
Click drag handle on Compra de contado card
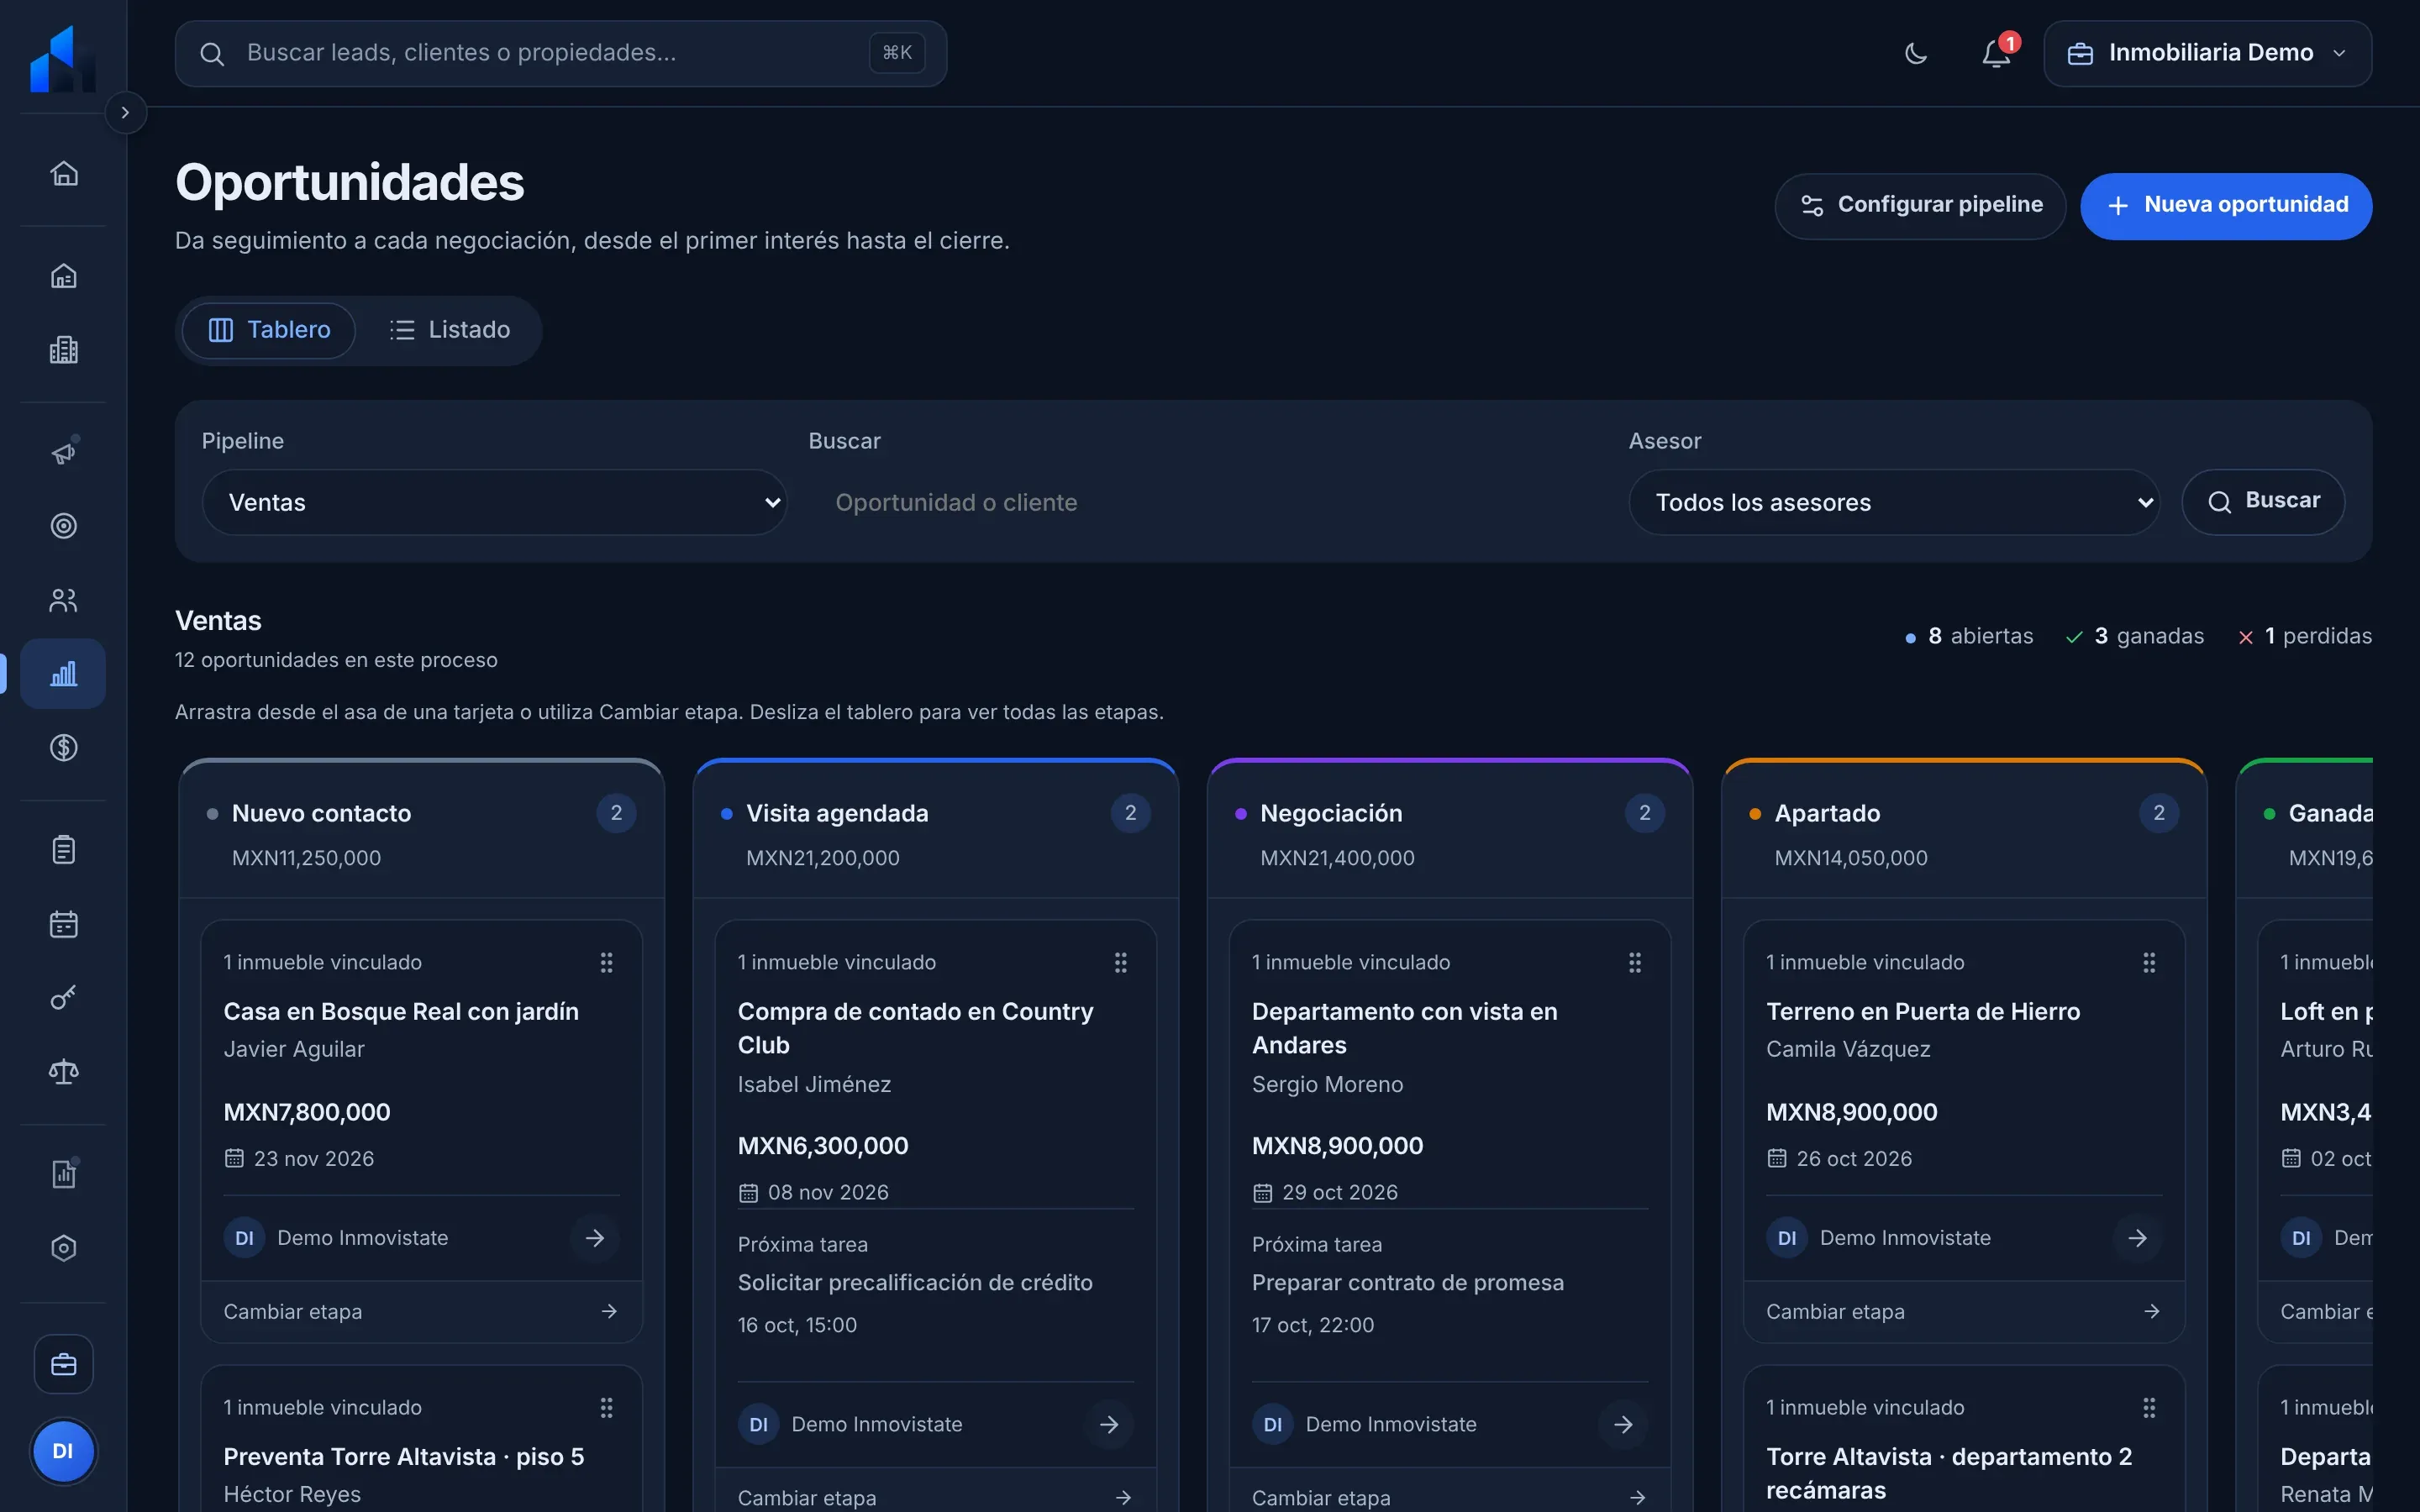[1121, 962]
